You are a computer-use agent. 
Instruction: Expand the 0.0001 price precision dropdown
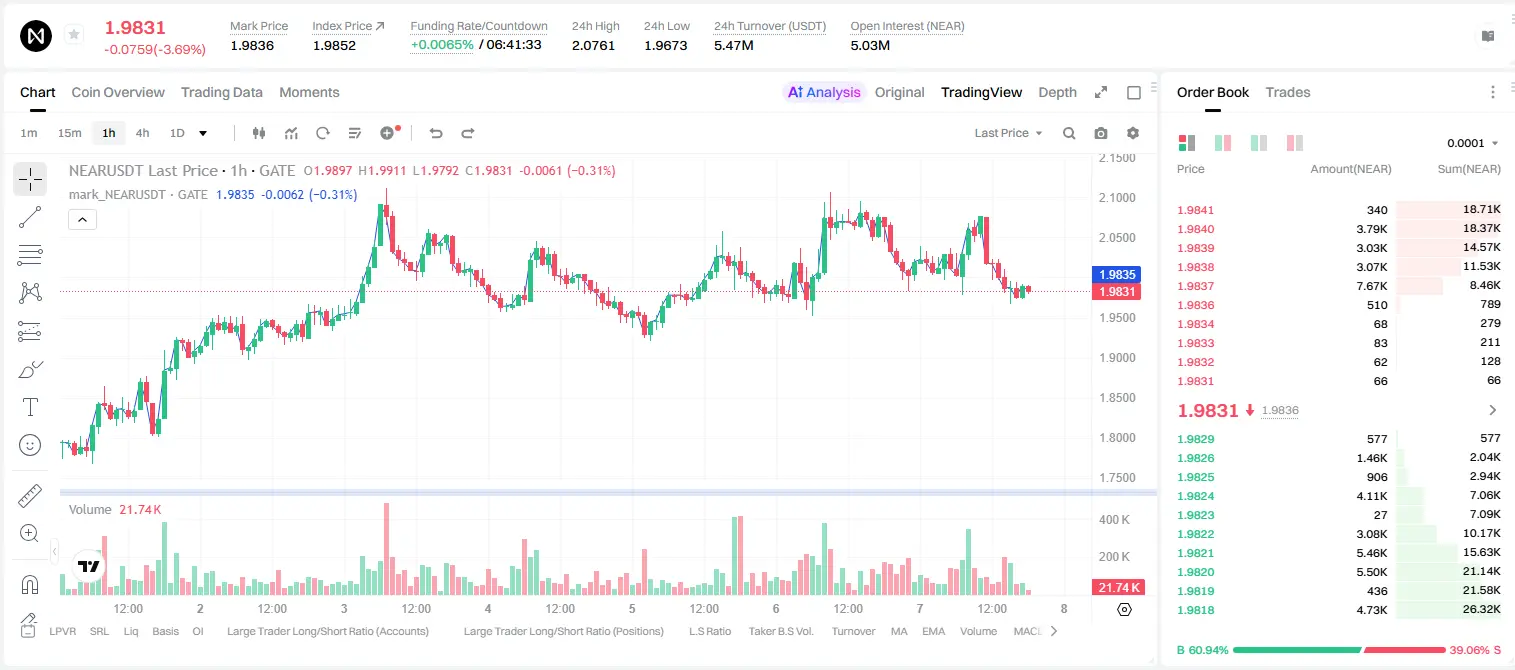point(1473,143)
